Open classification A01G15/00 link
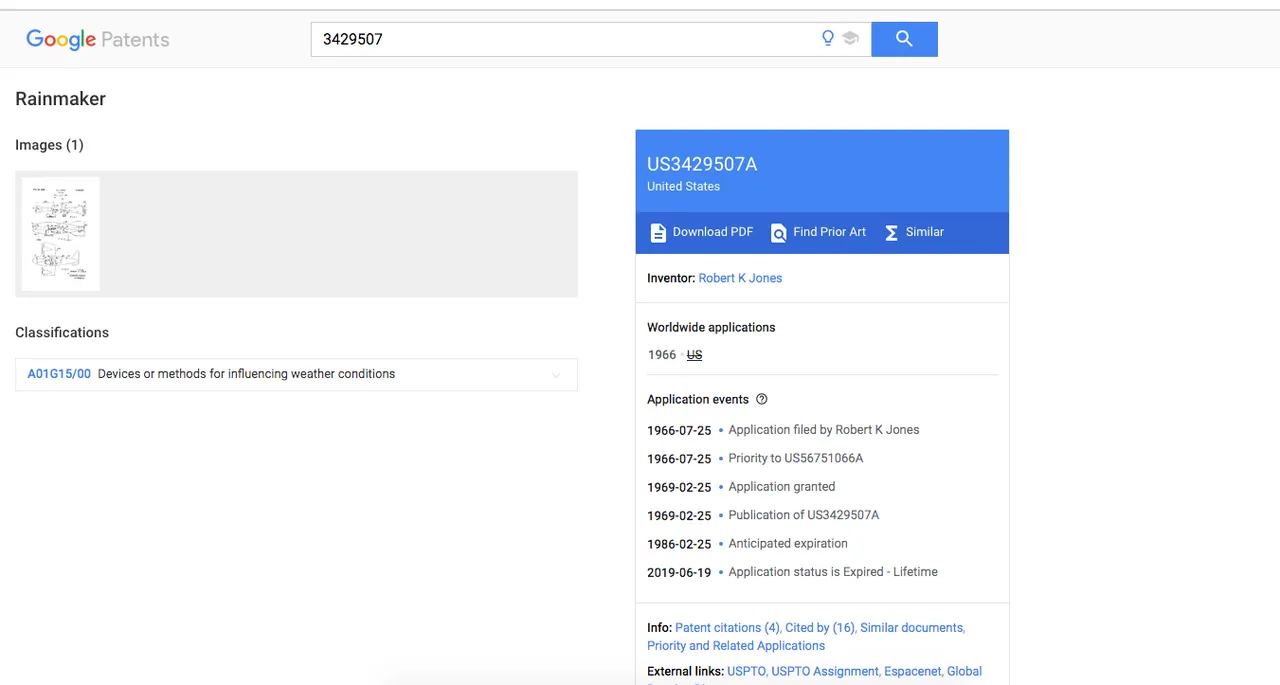Viewport: 1280px width, 685px height. [59, 374]
